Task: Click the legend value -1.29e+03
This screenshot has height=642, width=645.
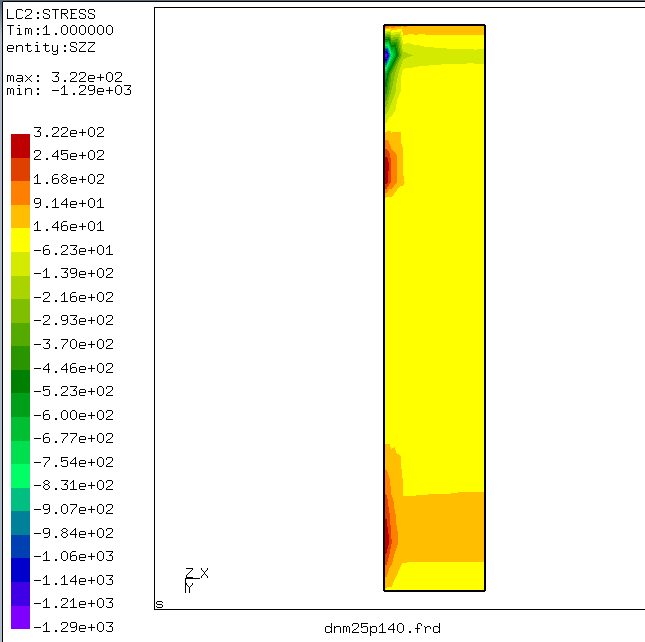Action: (73, 626)
